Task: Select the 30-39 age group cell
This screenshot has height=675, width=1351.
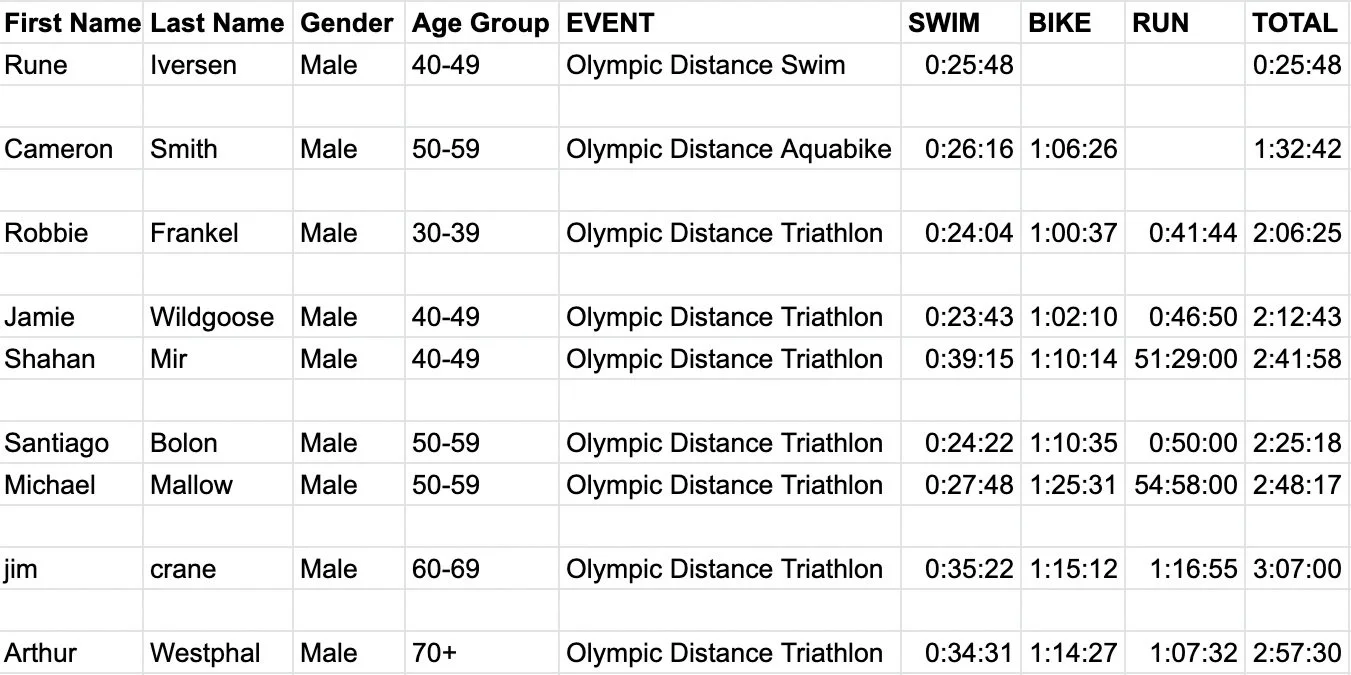Action: (x=445, y=234)
